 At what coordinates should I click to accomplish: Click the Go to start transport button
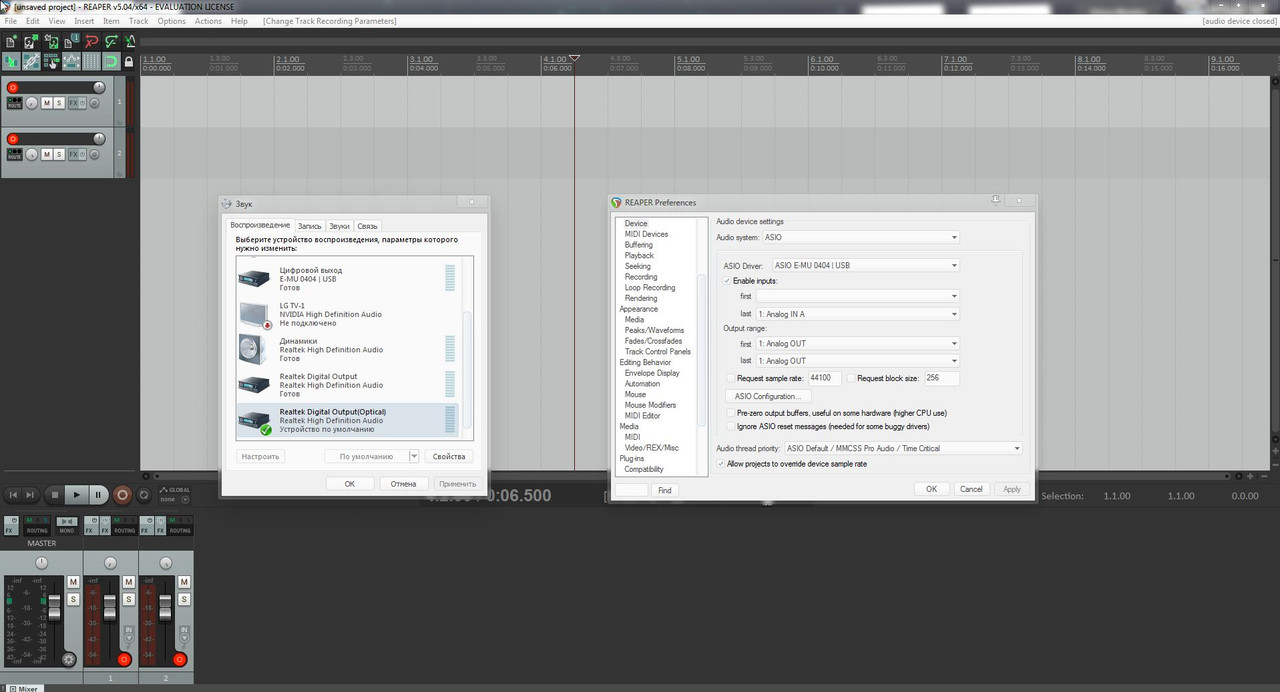coord(13,494)
